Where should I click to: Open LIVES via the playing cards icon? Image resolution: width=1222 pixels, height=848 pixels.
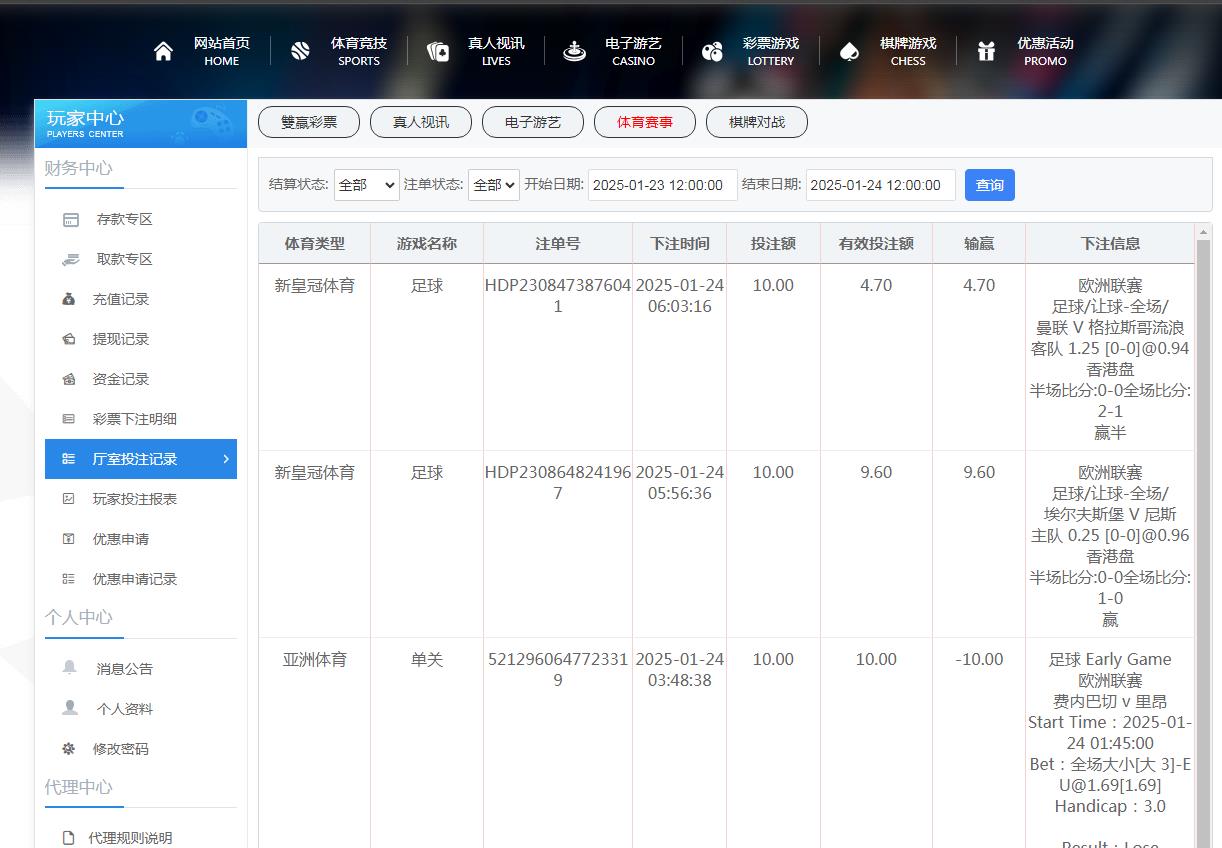(x=437, y=50)
